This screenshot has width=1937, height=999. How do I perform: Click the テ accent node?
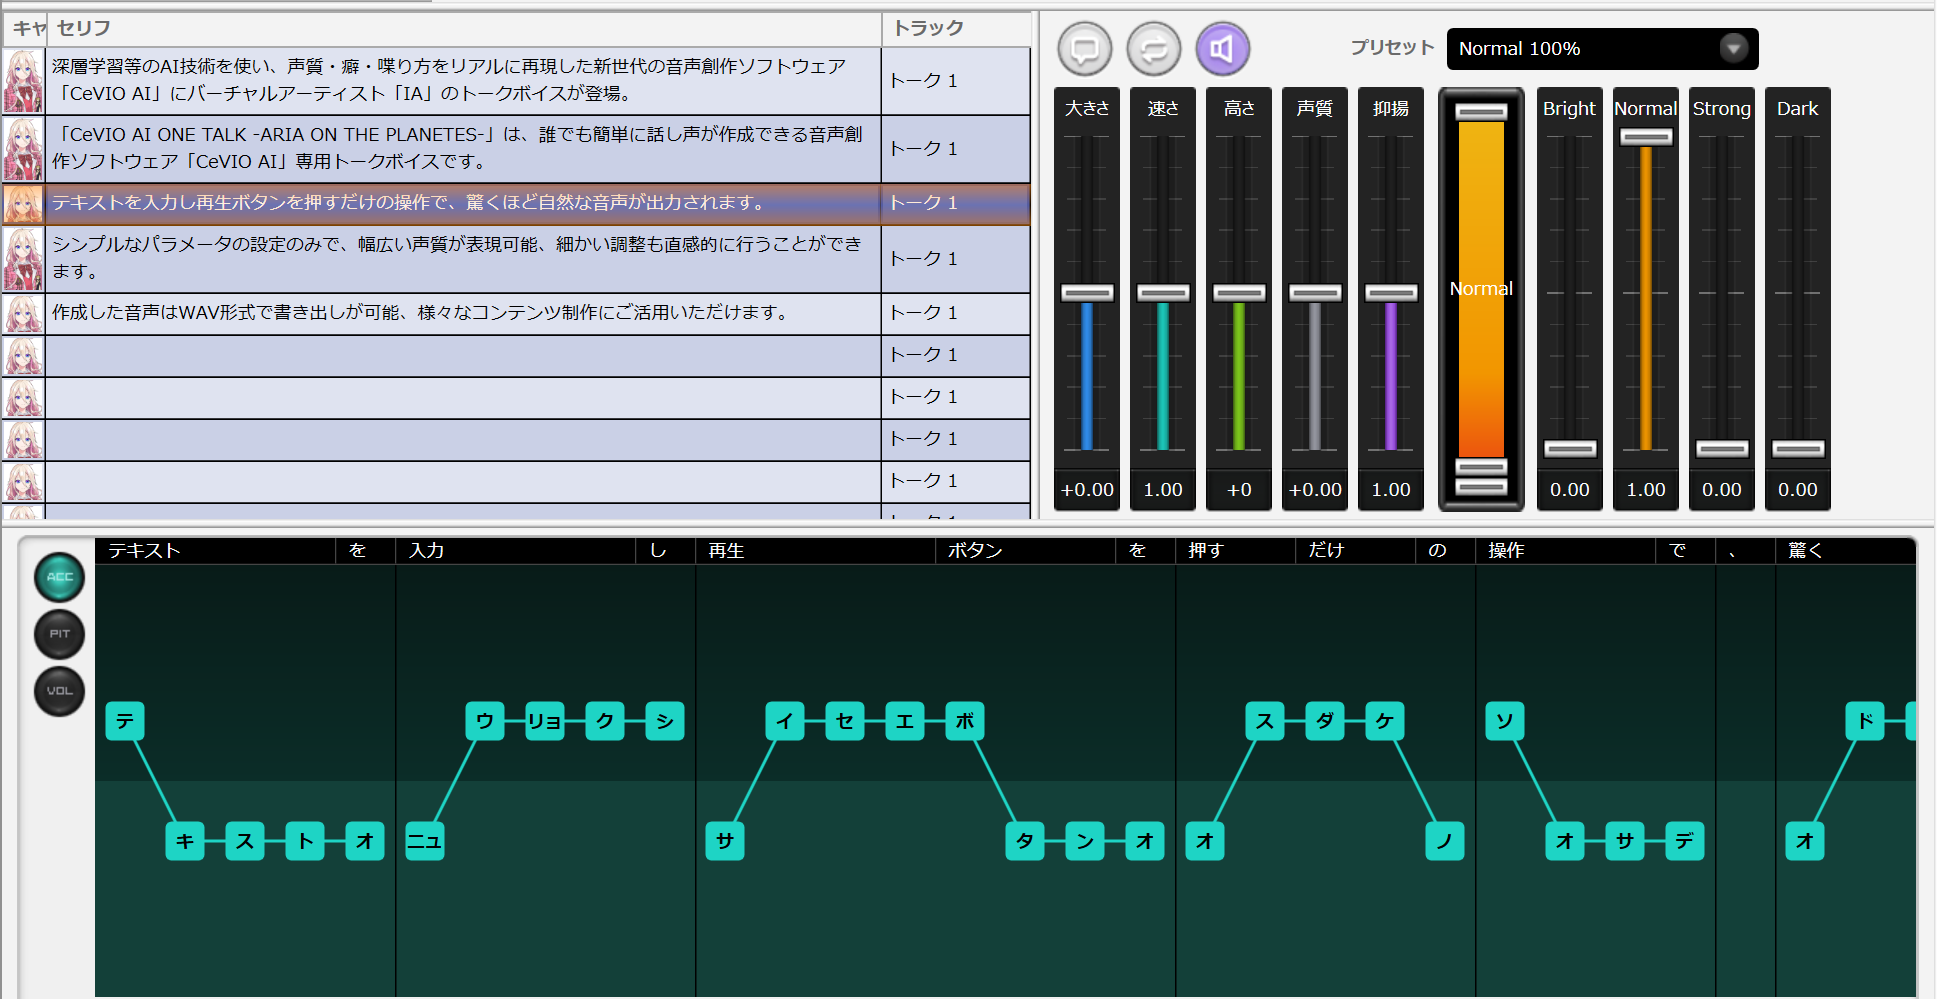[125, 721]
